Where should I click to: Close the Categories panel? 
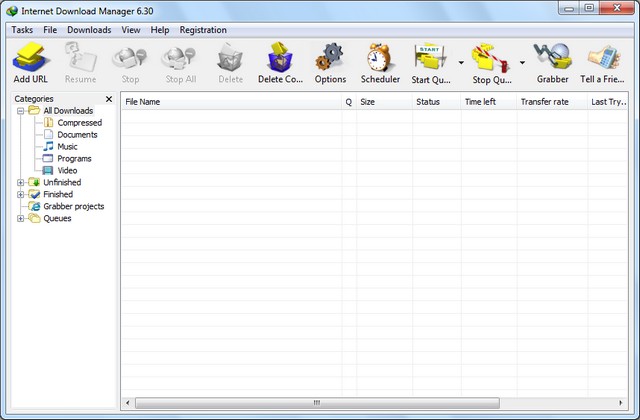click(109, 99)
